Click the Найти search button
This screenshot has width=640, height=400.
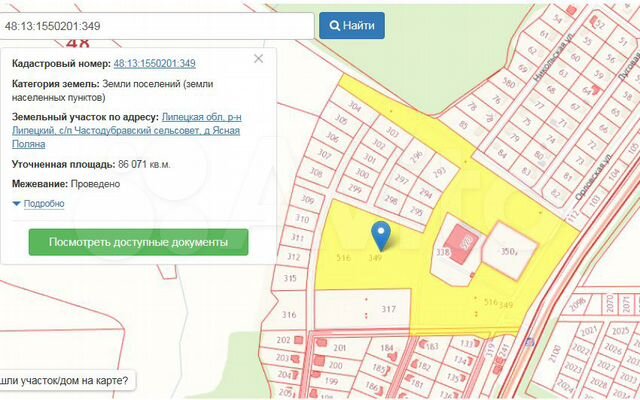(351, 25)
